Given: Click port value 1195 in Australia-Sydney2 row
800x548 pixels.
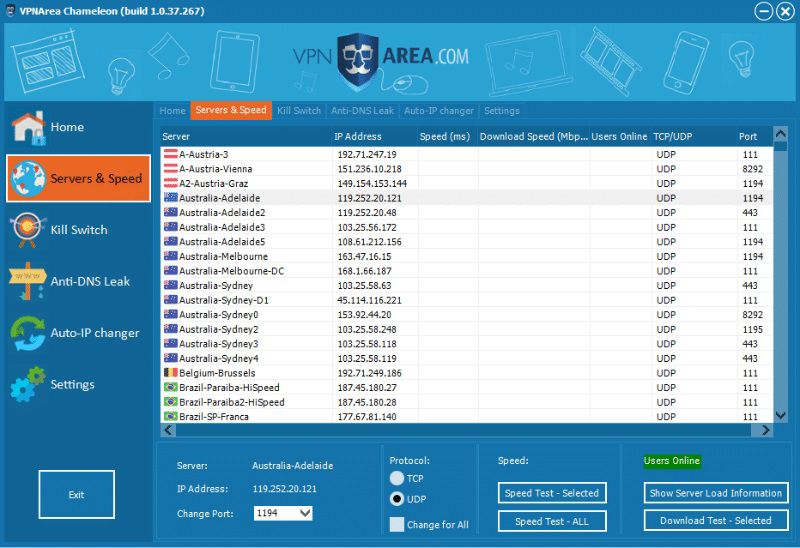Looking at the screenshot, I should pos(753,329).
